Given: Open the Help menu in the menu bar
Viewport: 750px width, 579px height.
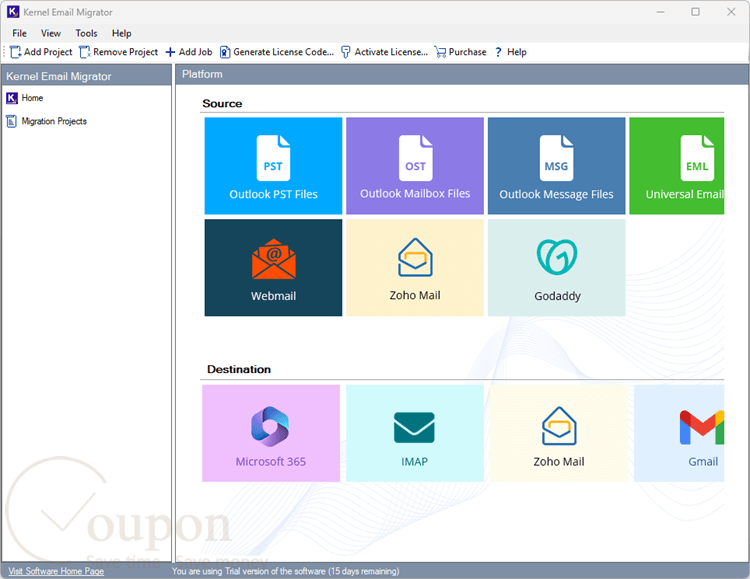Looking at the screenshot, I should [x=121, y=33].
